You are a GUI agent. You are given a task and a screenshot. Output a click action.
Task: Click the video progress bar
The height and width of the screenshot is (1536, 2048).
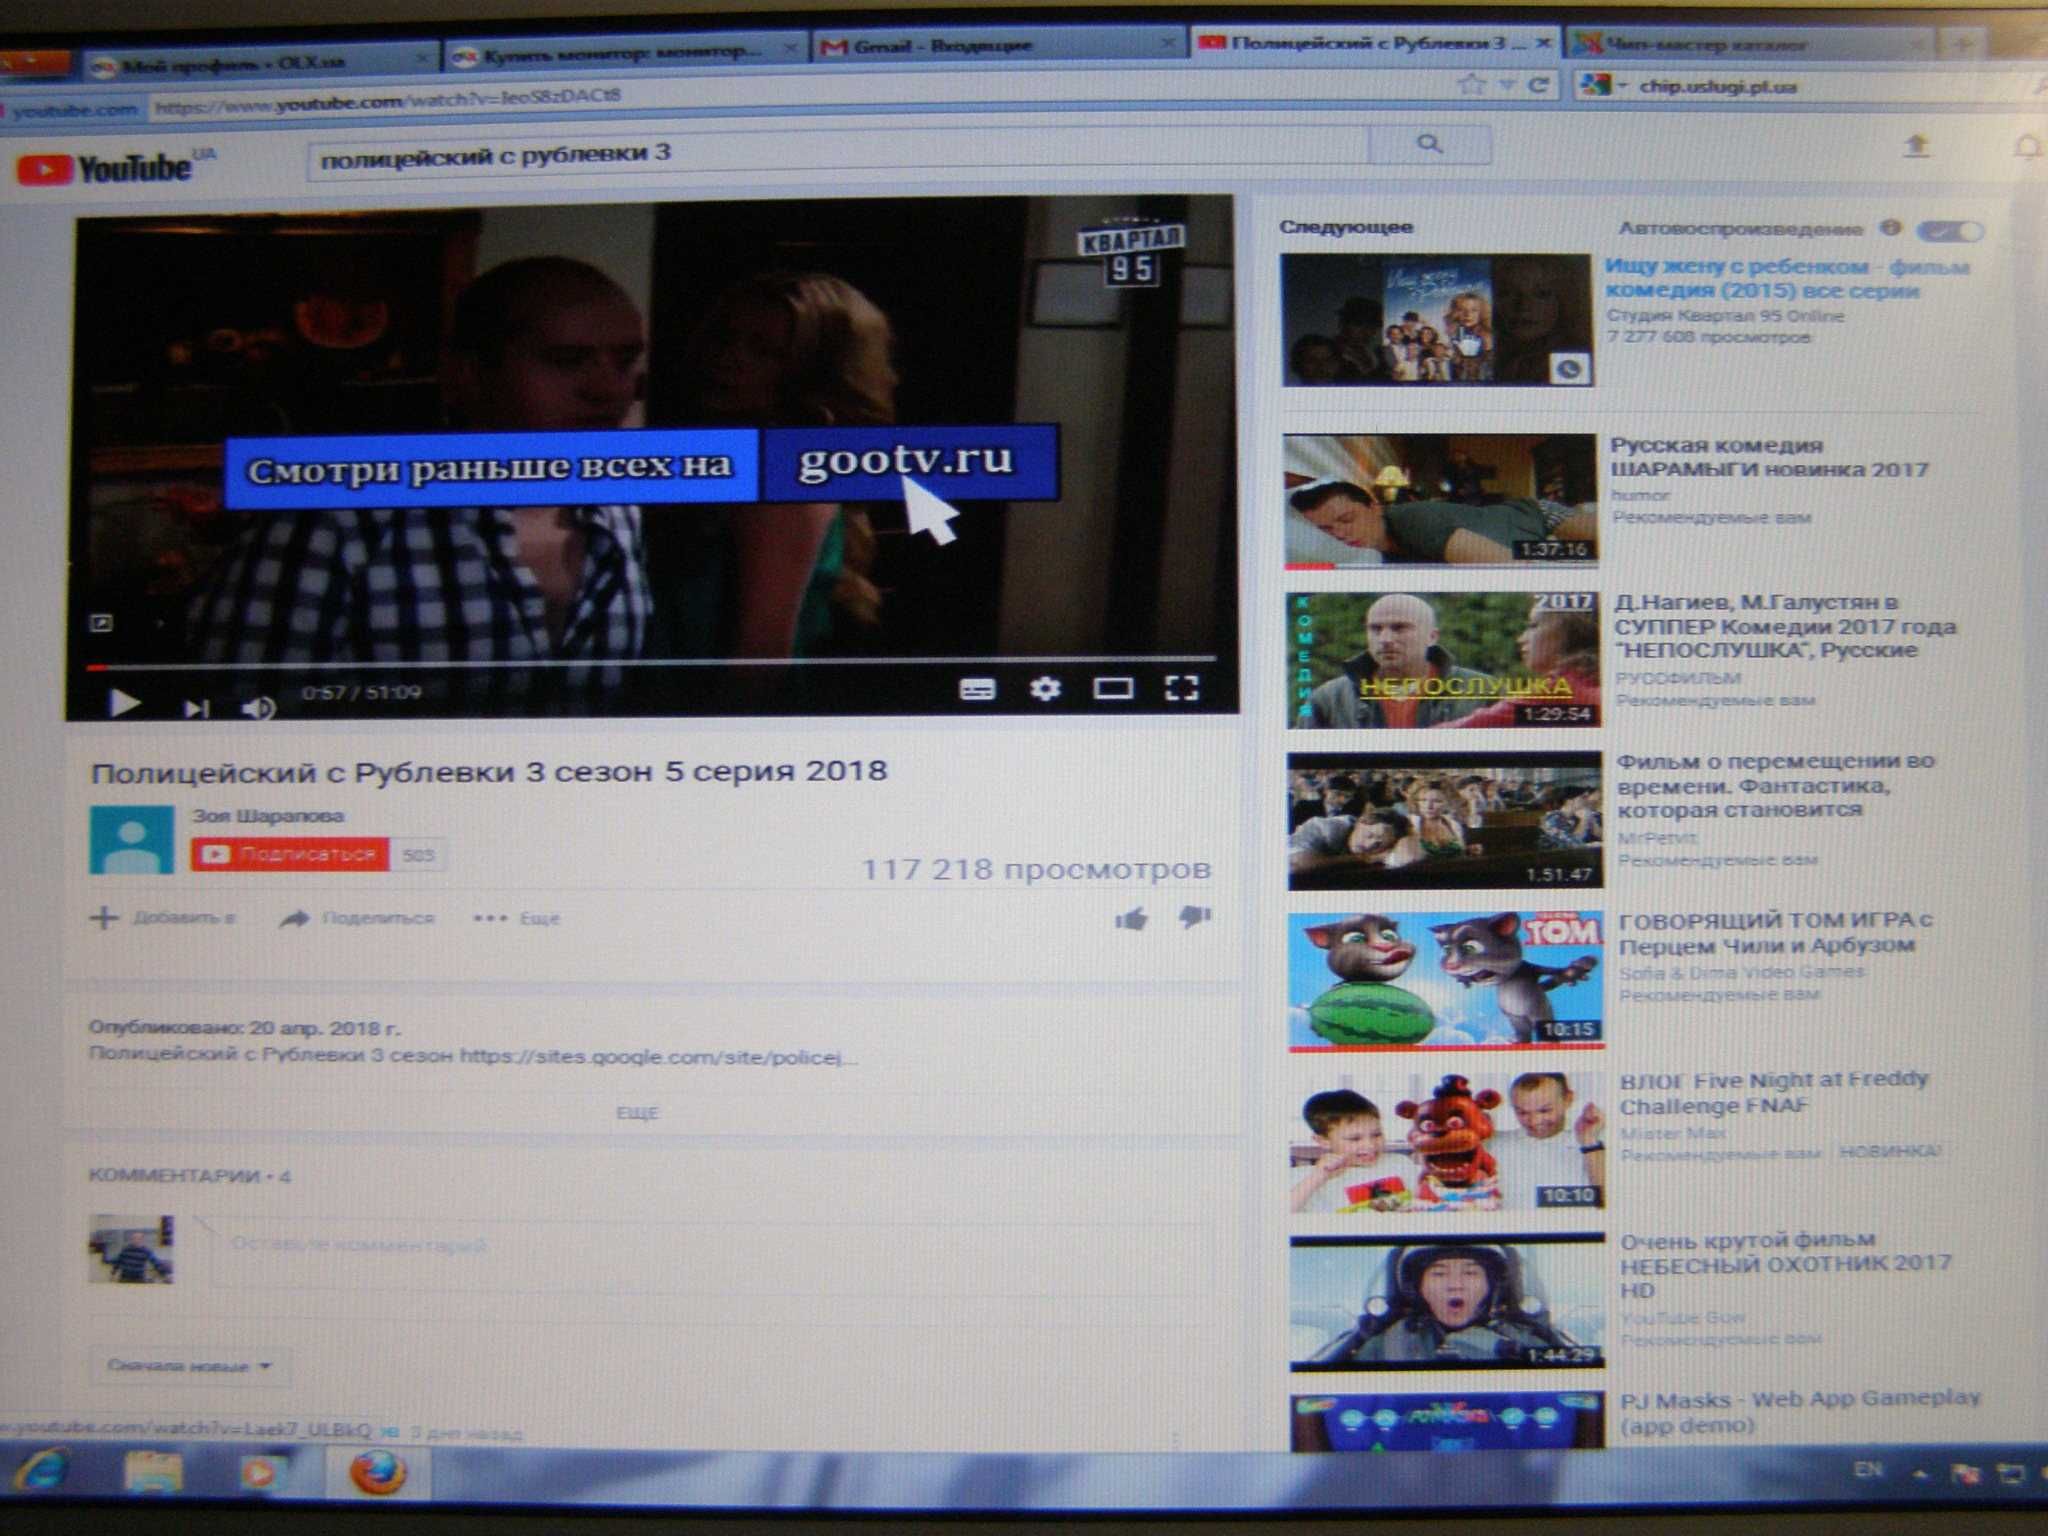coord(650,663)
